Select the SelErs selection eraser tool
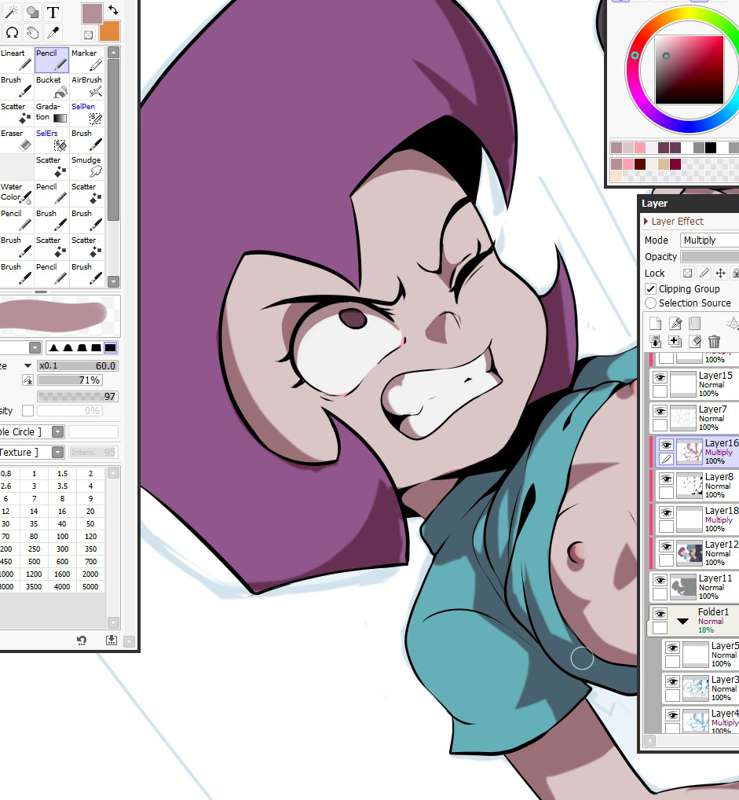The width and height of the screenshot is (739, 800). coord(52,140)
